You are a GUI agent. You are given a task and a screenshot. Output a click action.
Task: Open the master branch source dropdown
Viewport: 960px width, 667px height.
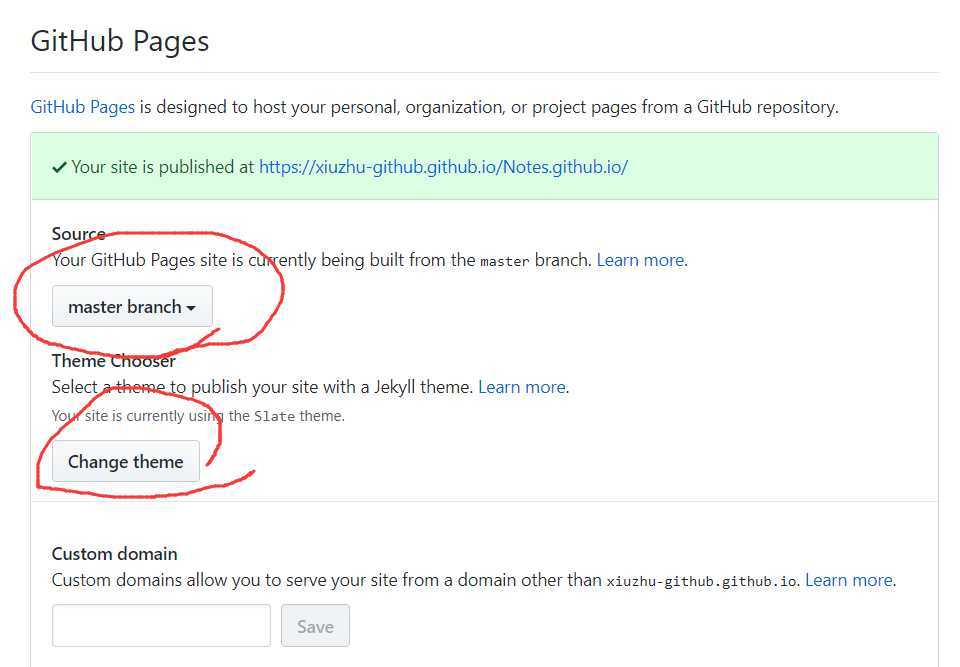point(132,306)
